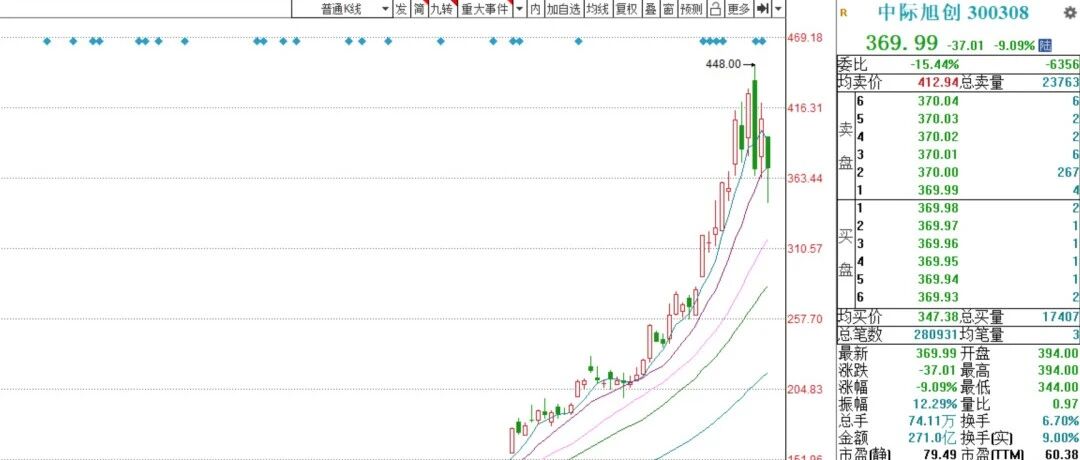
Task: Click the current price 369.99 in header
Action: (902, 43)
